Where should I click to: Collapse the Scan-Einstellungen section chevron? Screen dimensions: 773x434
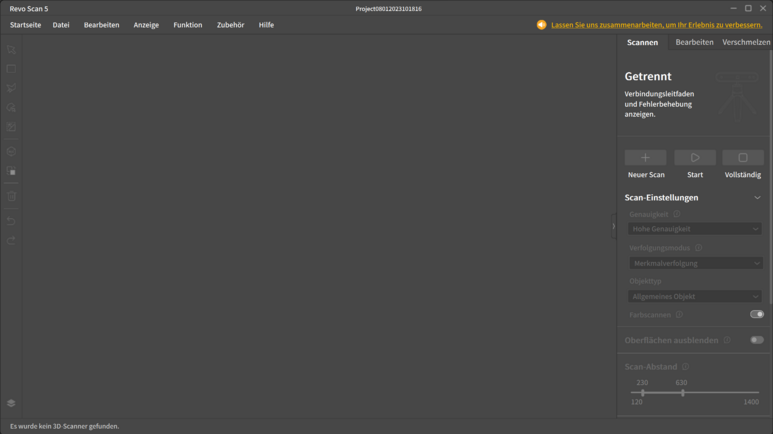tap(757, 198)
